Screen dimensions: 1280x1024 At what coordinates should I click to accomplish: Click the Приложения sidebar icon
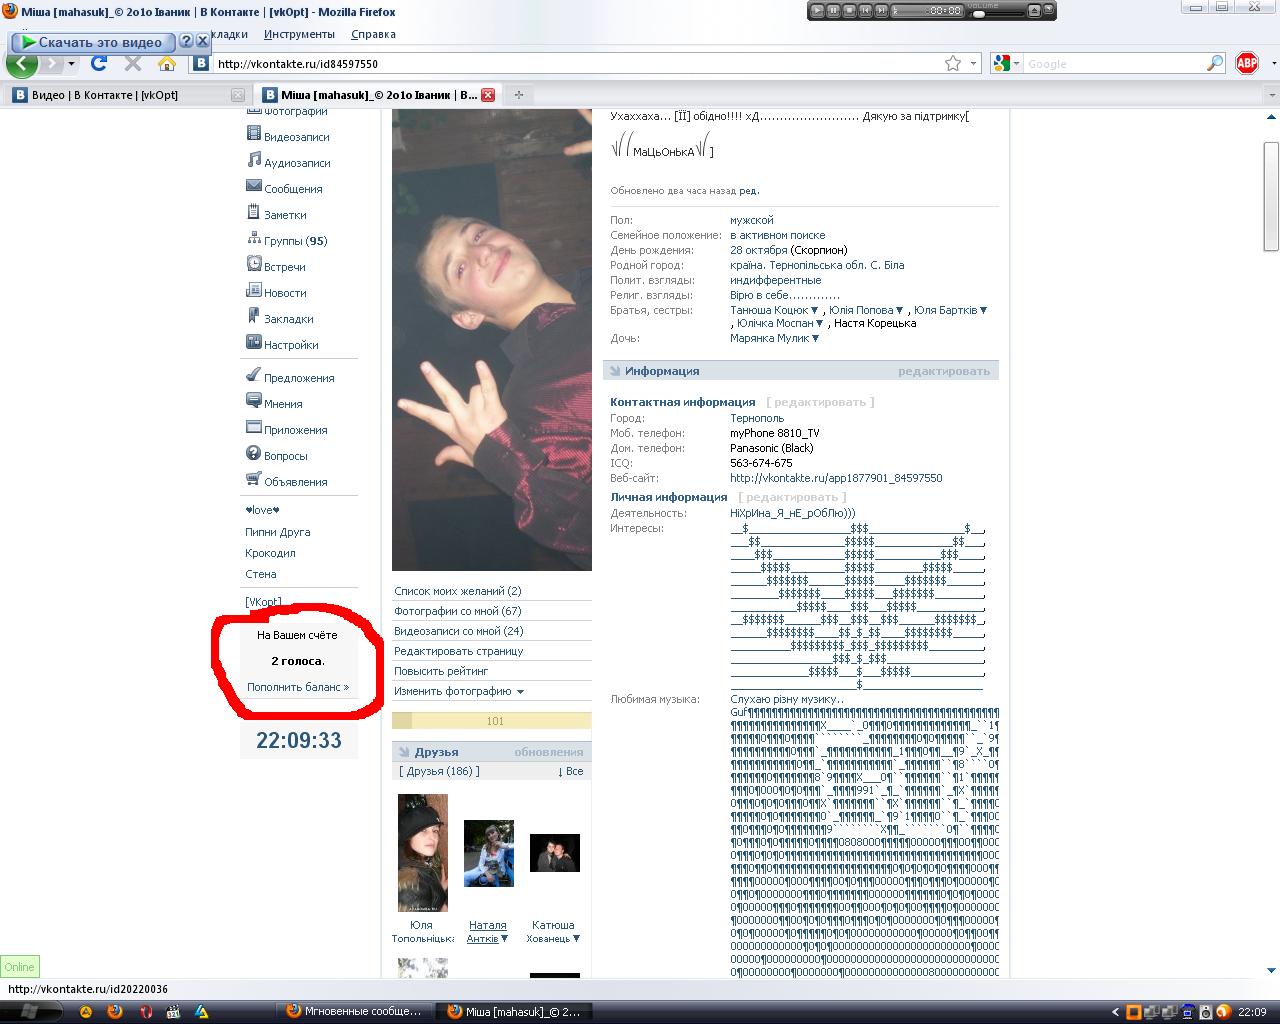point(254,428)
